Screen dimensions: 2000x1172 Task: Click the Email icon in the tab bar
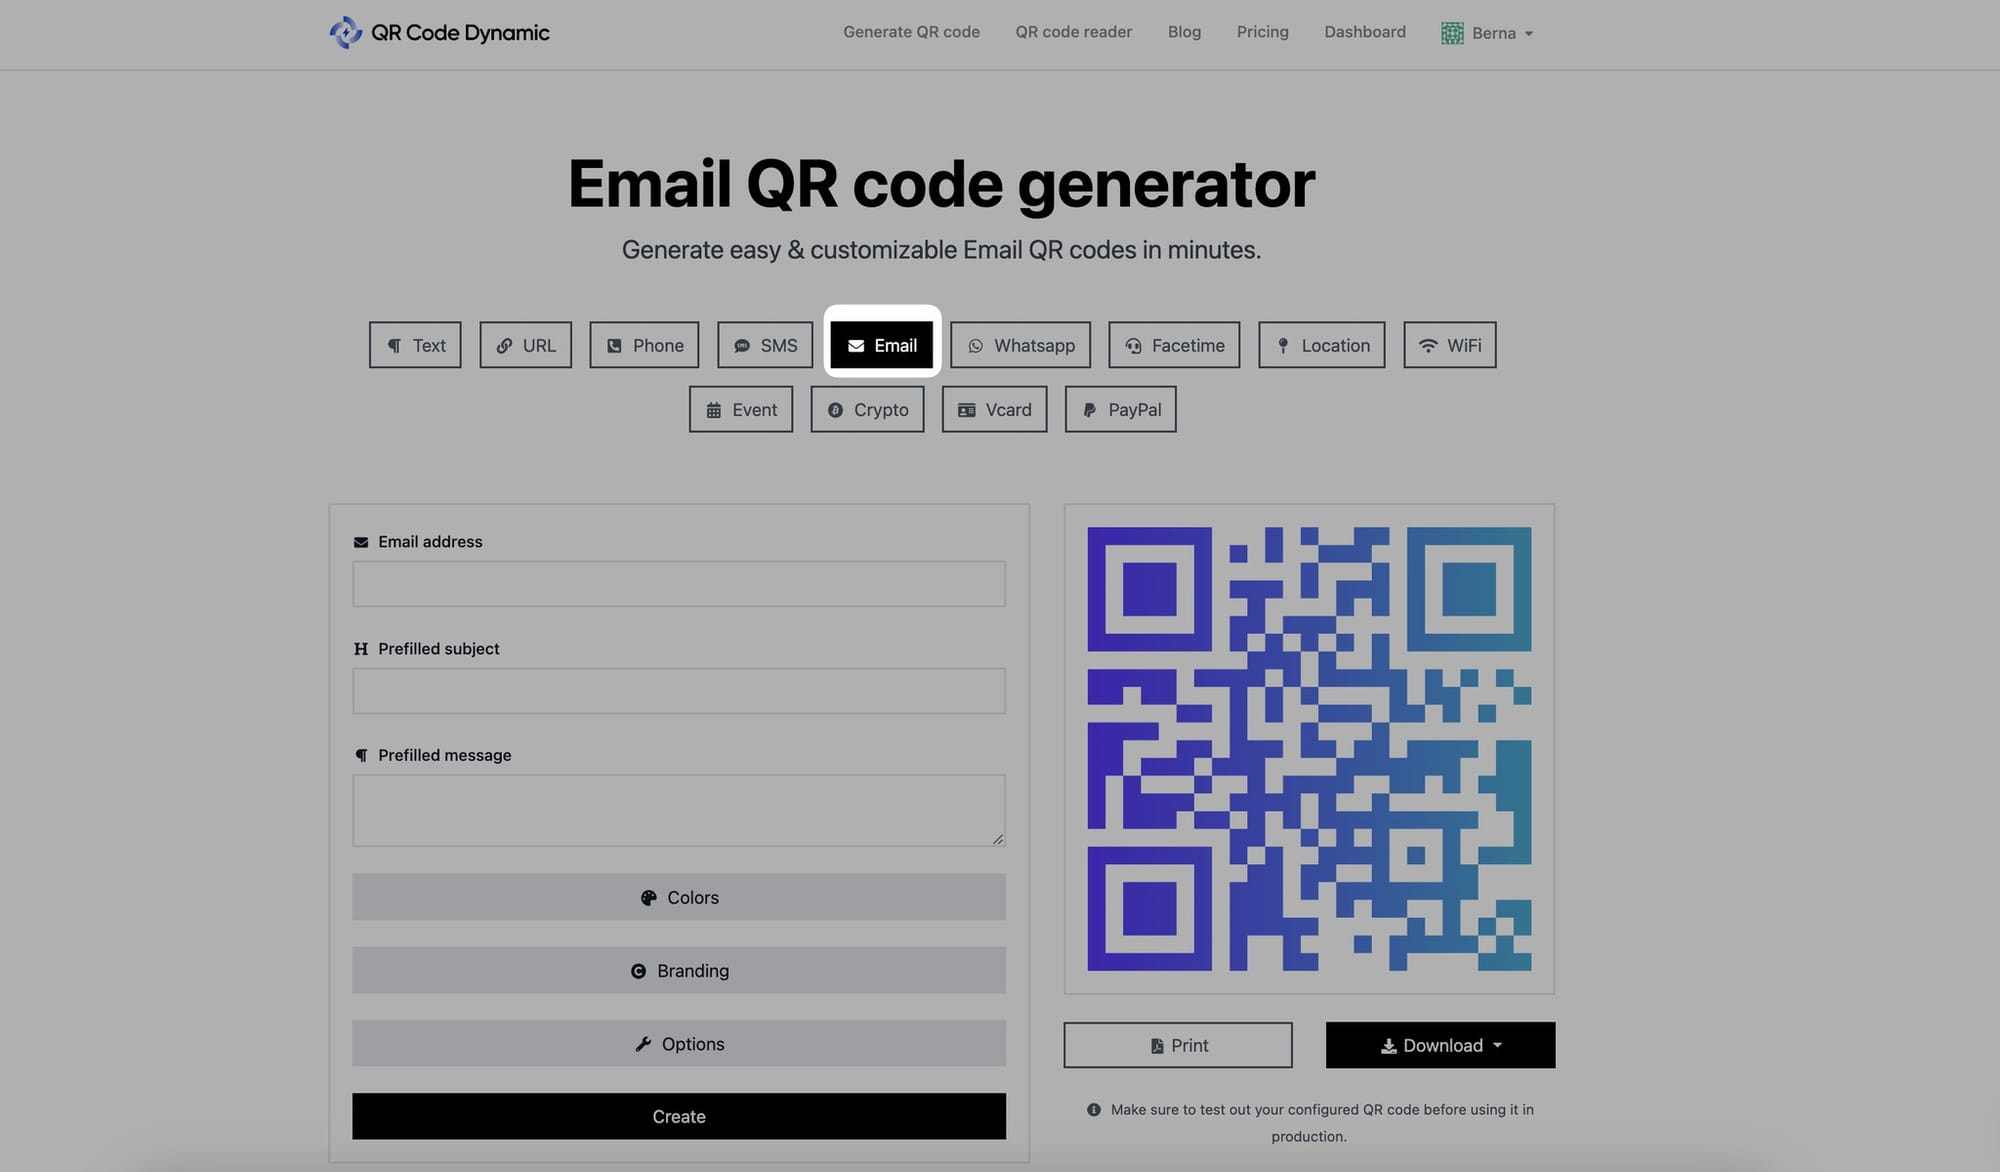pyautogui.click(x=856, y=345)
